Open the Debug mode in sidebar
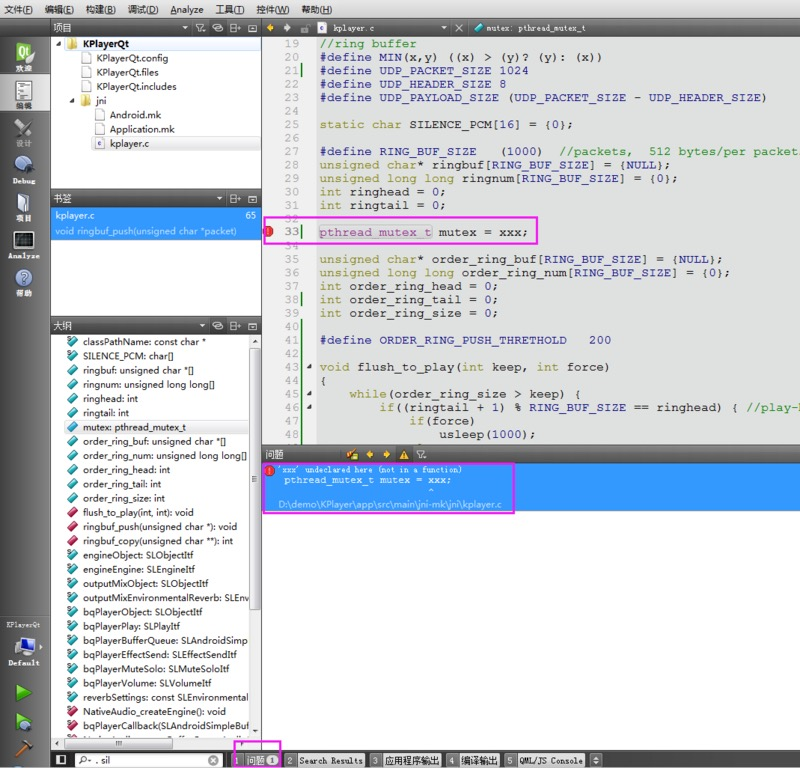The height and width of the screenshot is (768, 800). 23,170
